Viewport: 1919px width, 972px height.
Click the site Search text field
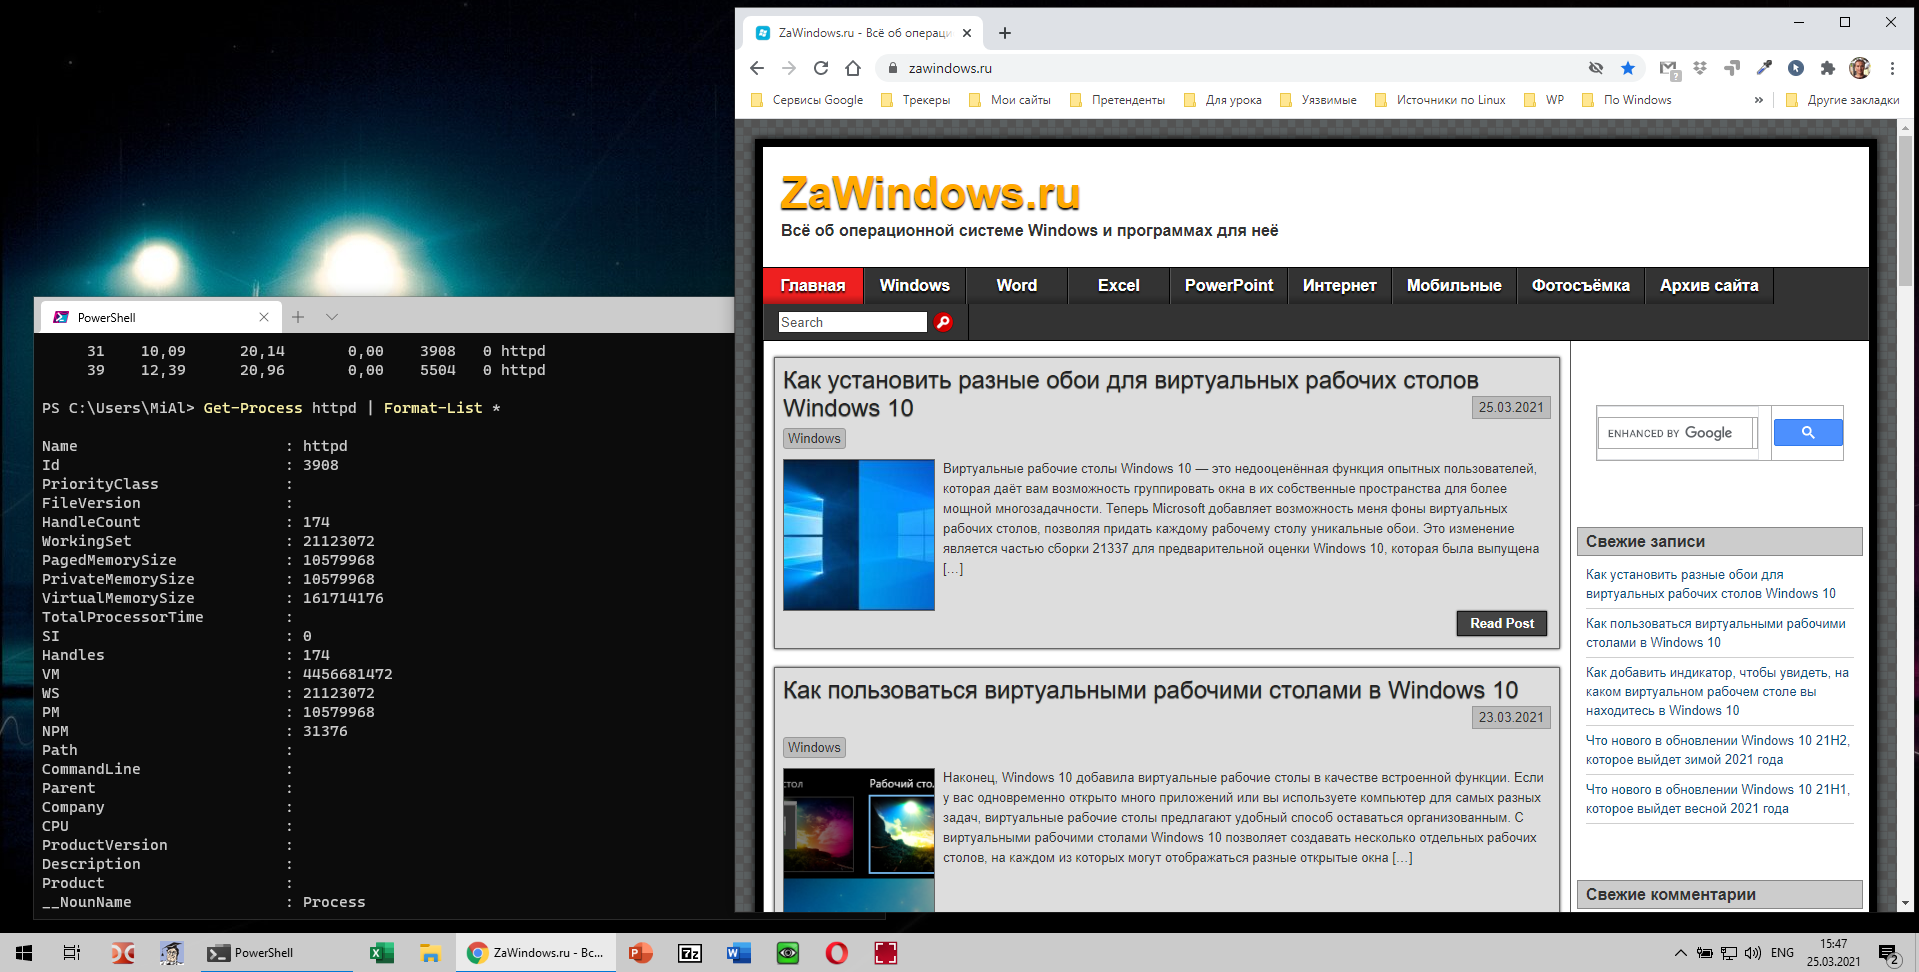(x=852, y=322)
